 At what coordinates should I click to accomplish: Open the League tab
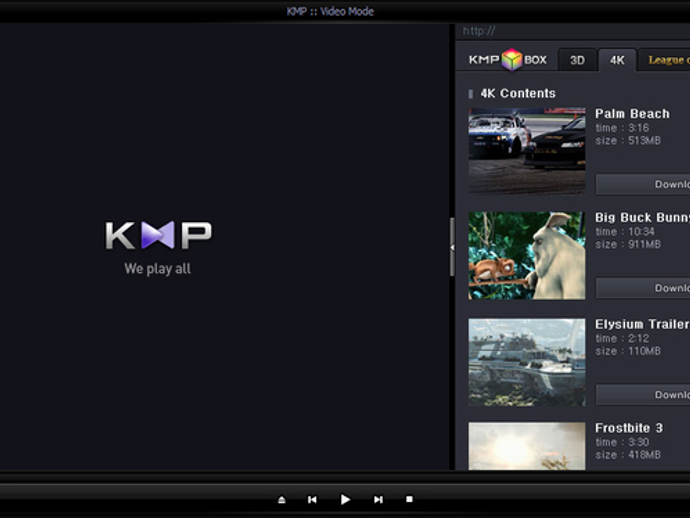(x=664, y=60)
